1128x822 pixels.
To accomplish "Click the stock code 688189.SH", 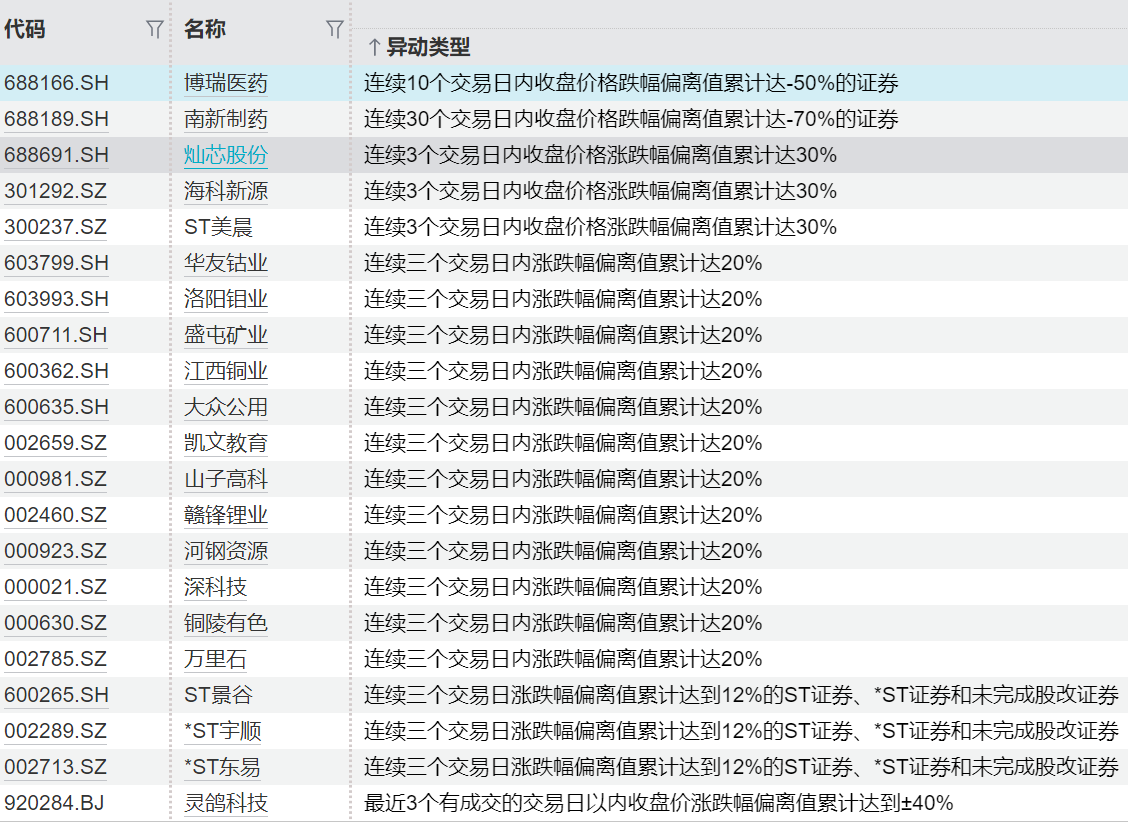I will tap(56, 119).
